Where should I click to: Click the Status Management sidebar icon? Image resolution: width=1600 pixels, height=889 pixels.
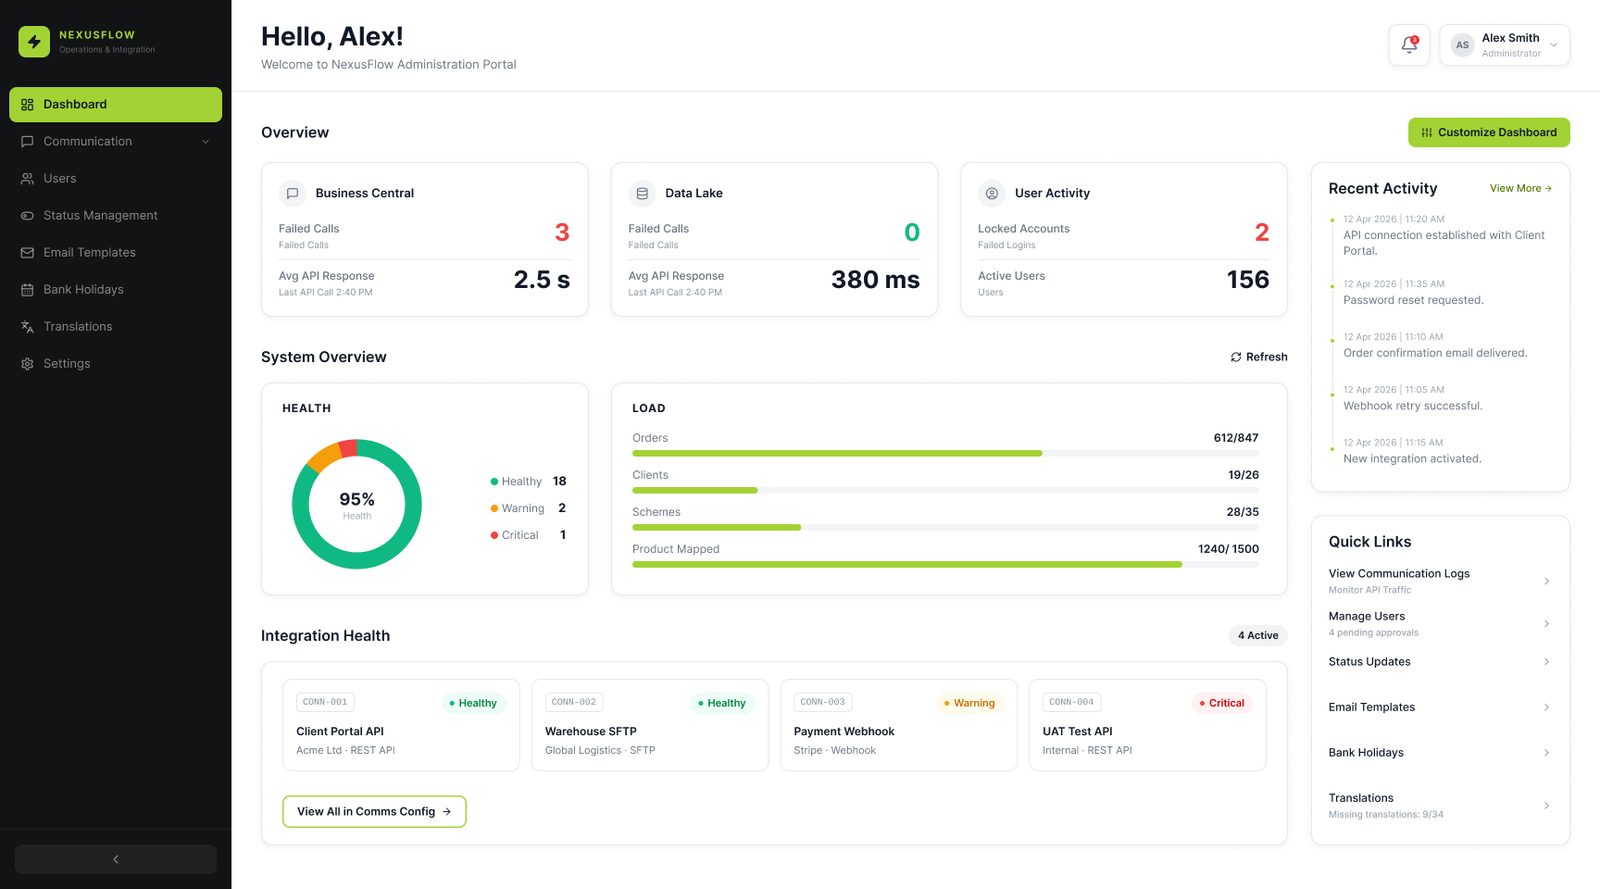coord(27,215)
